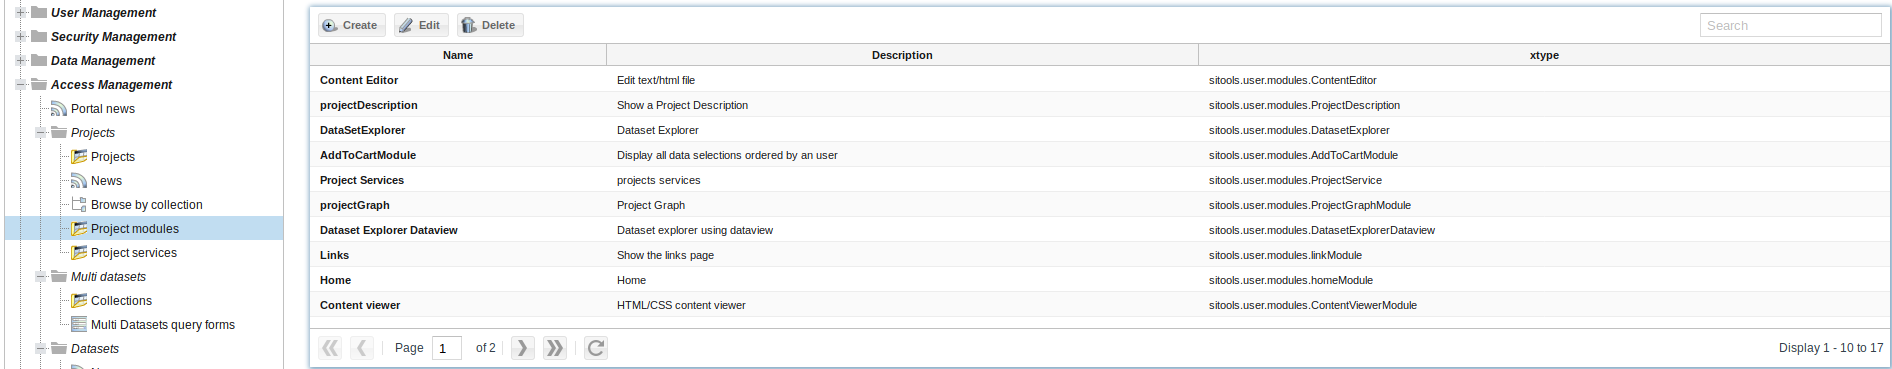The height and width of the screenshot is (369, 1892).
Task: Click the Edit button
Action: pyautogui.click(x=420, y=25)
